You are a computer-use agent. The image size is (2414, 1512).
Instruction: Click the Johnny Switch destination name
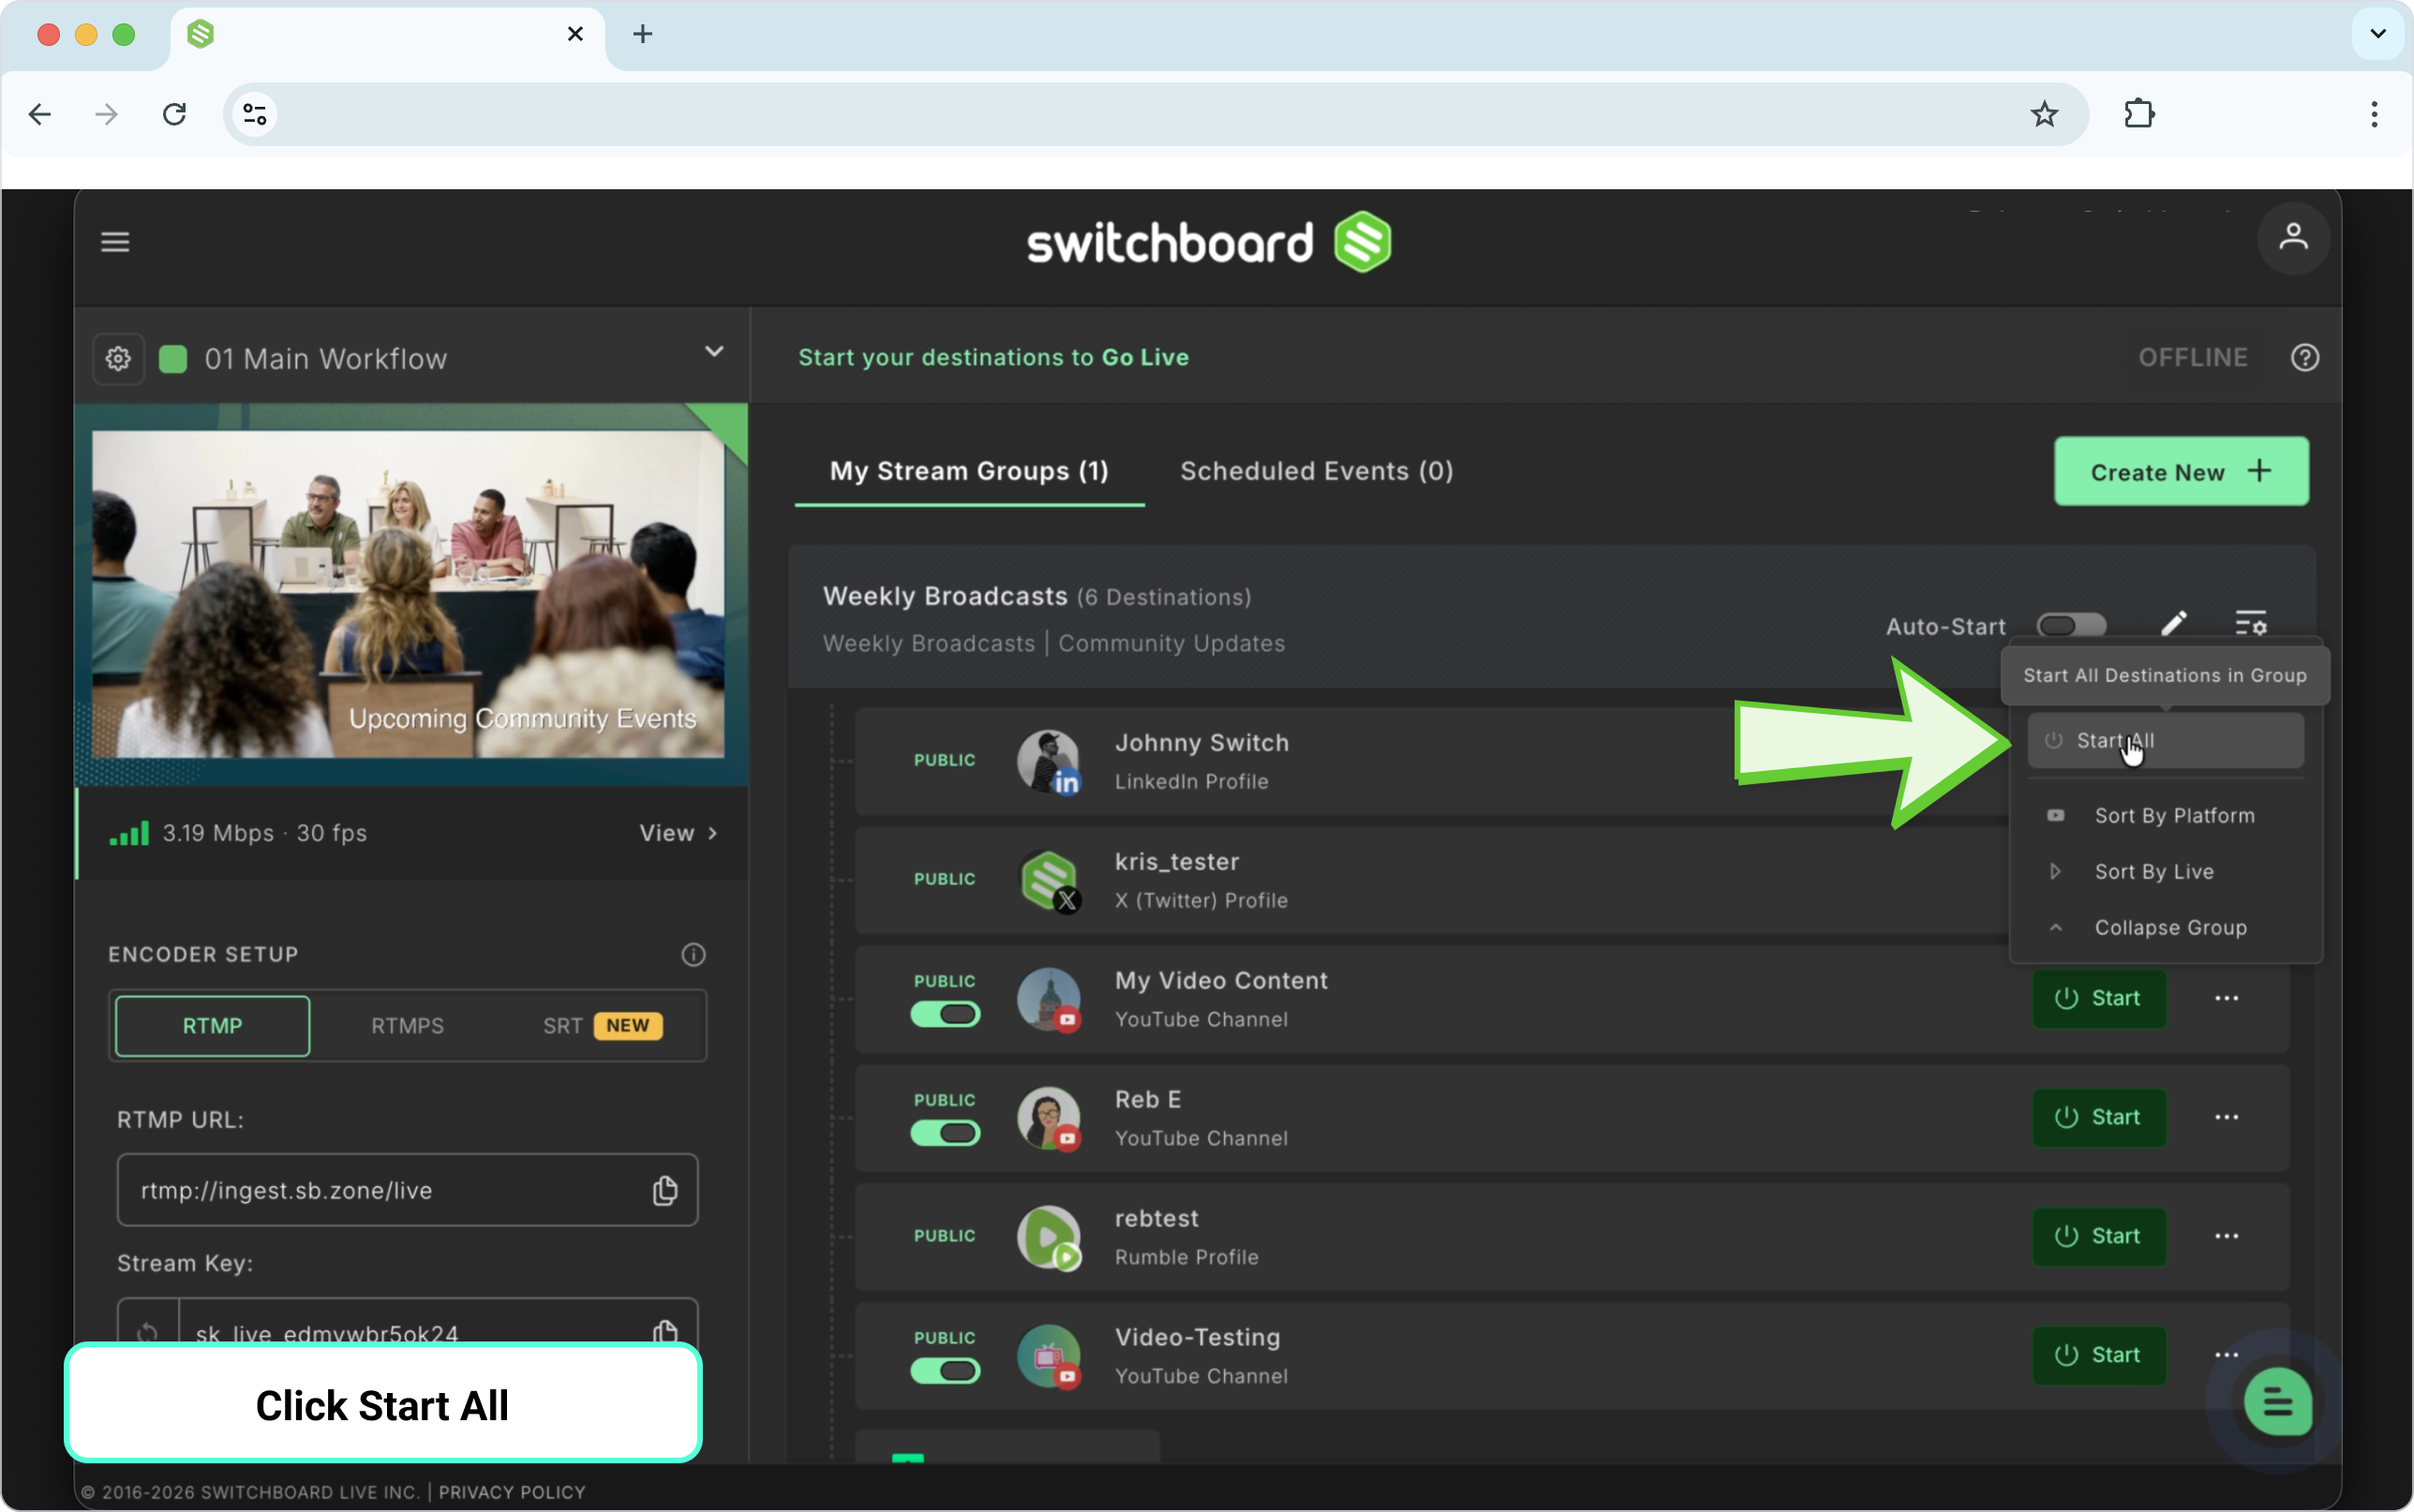1201,743
